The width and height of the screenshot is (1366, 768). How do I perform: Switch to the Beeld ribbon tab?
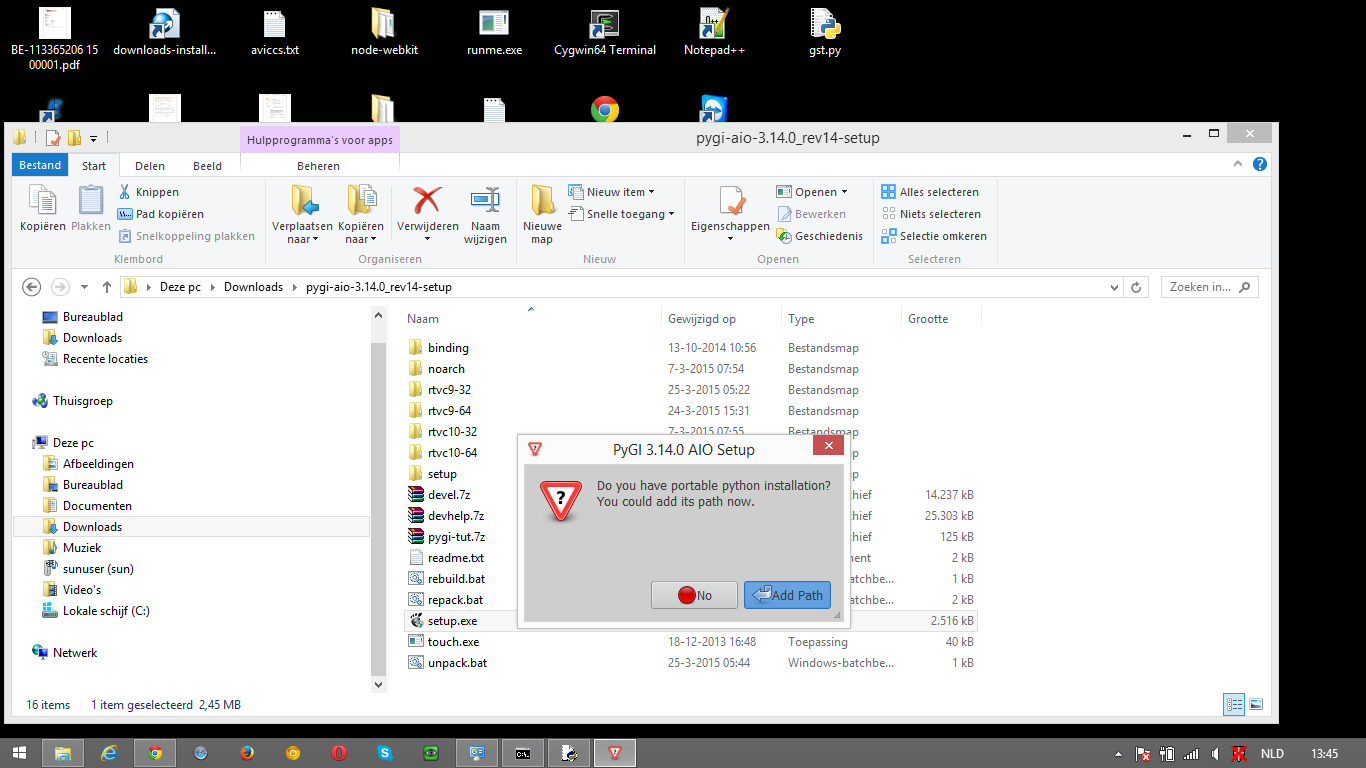tap(207, 166)
